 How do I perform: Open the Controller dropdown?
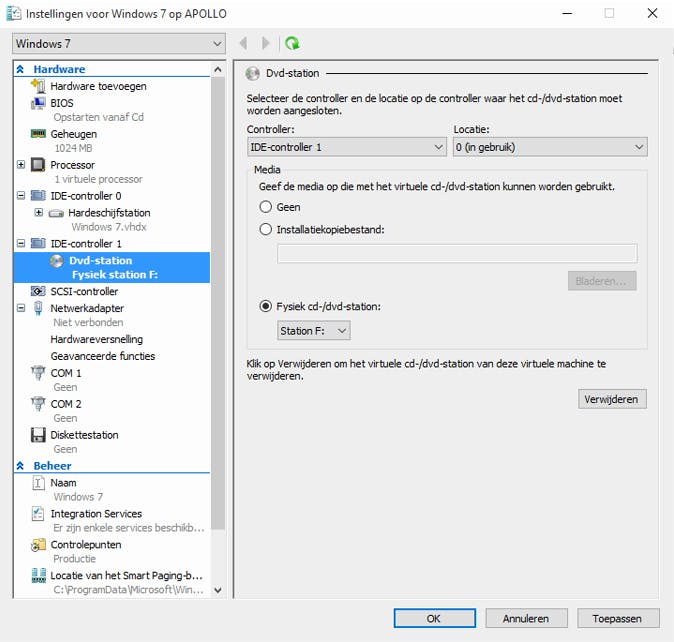point(347,147)
